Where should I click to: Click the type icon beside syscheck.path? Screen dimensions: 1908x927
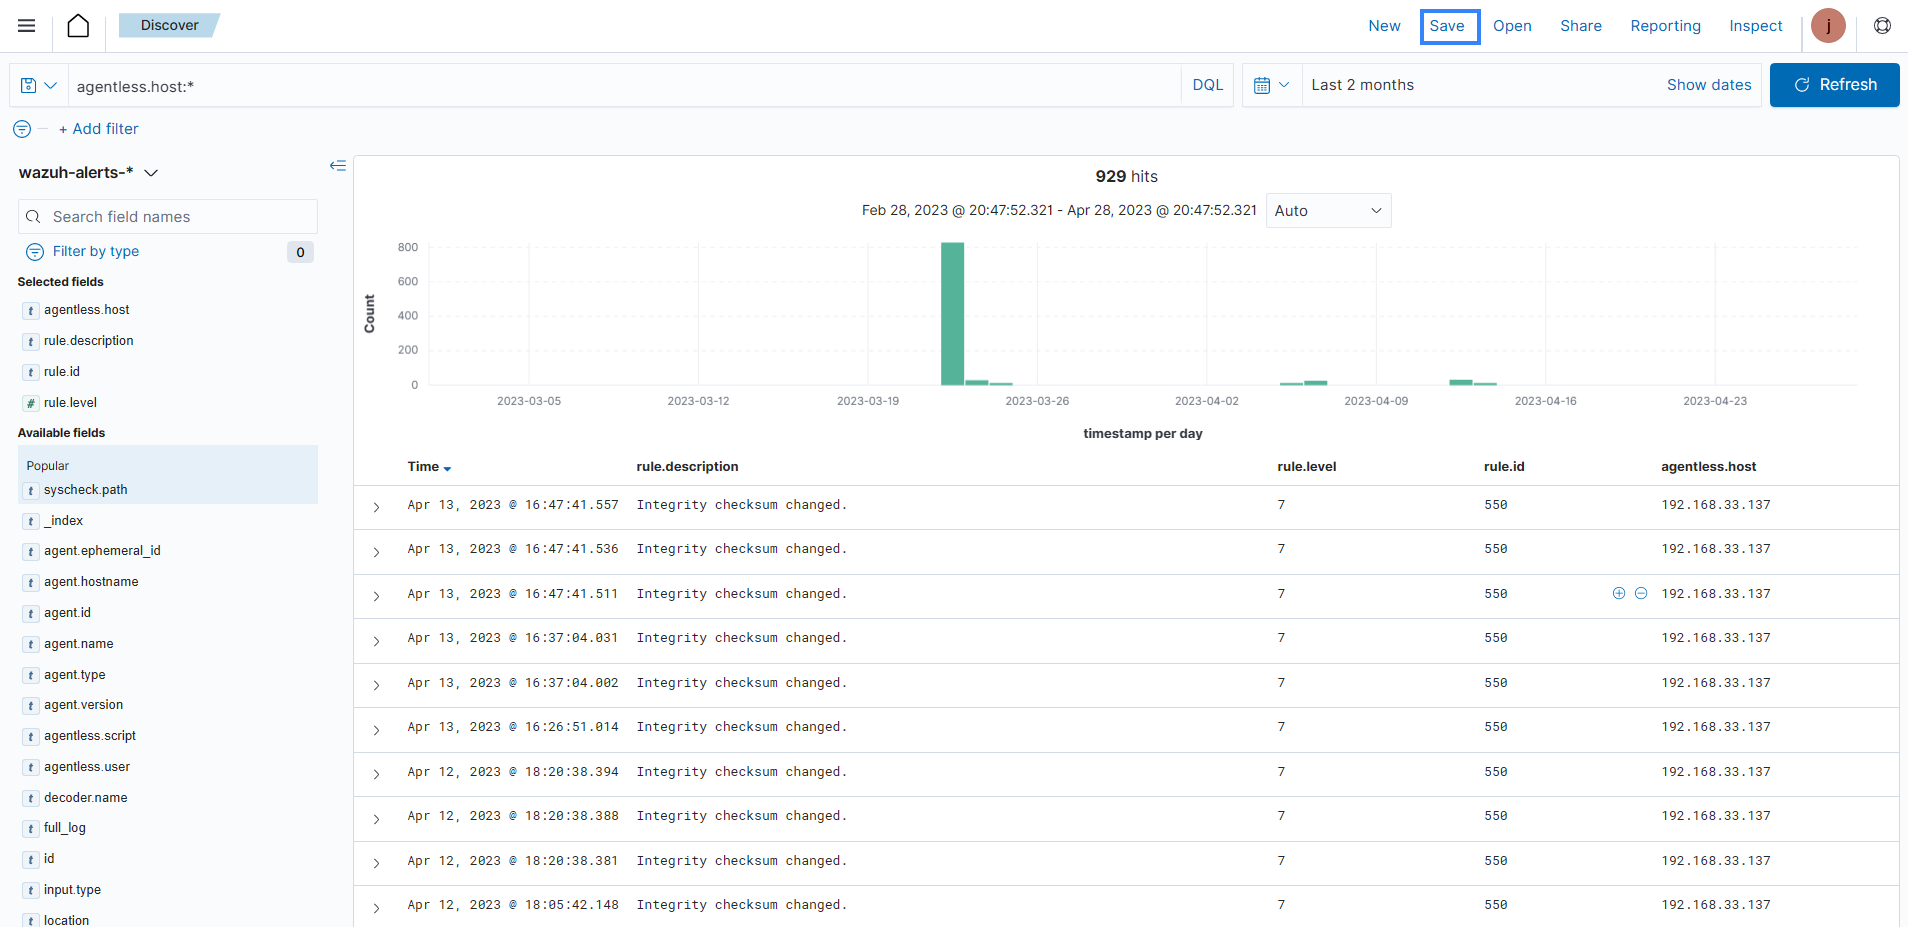[x=31, y=491]
